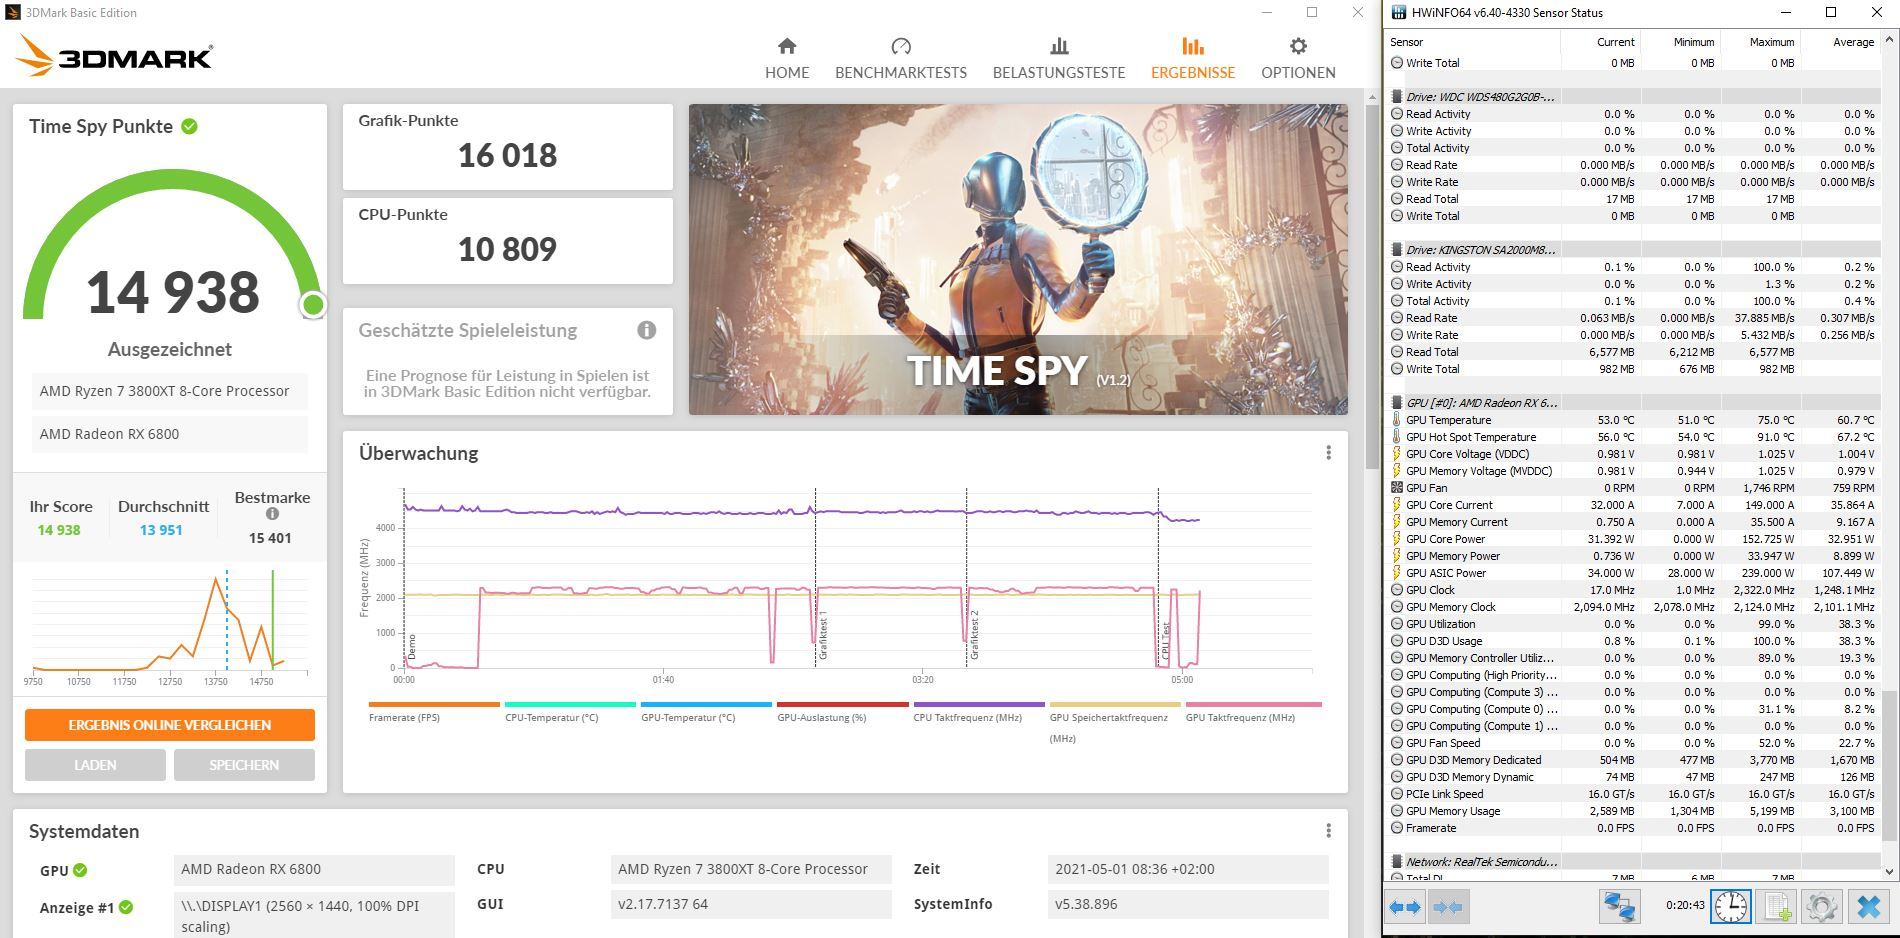Click the Grafiktest 2 marker in the chart
Viewport: 1900px width, 938px height.
coord(974,636)
